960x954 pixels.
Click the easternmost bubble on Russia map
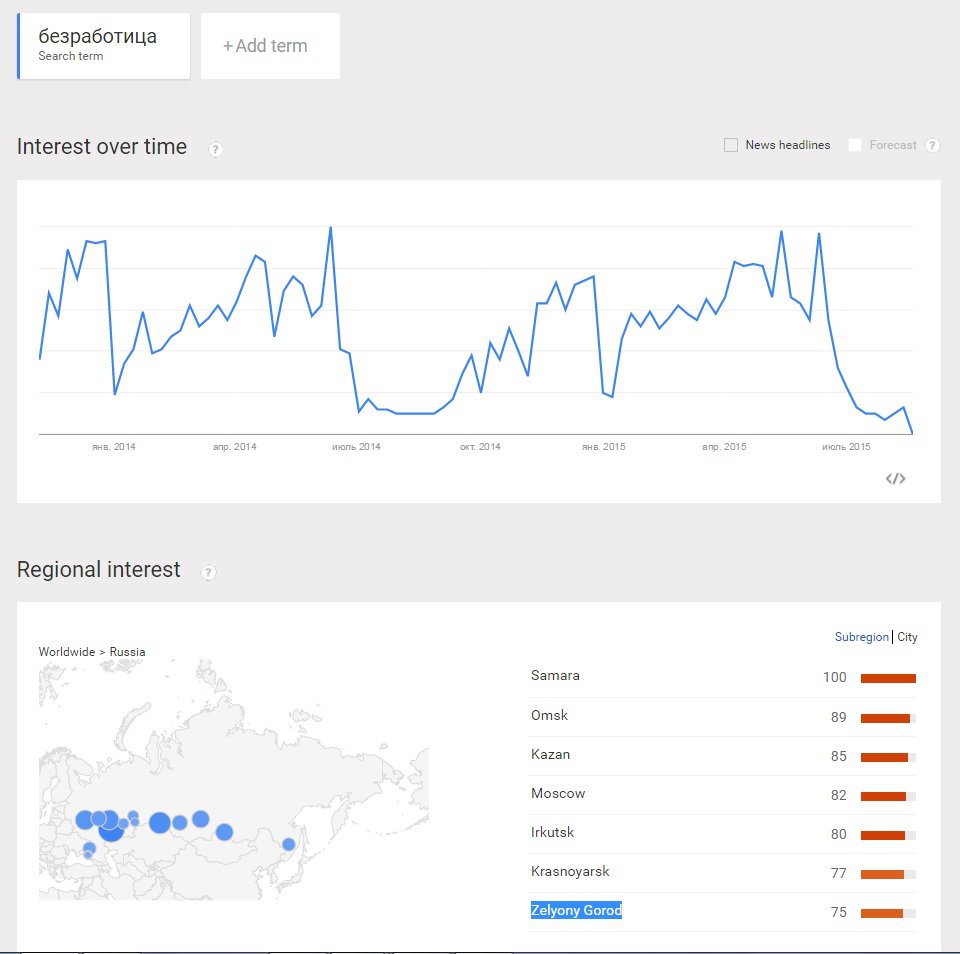[289, 844]
